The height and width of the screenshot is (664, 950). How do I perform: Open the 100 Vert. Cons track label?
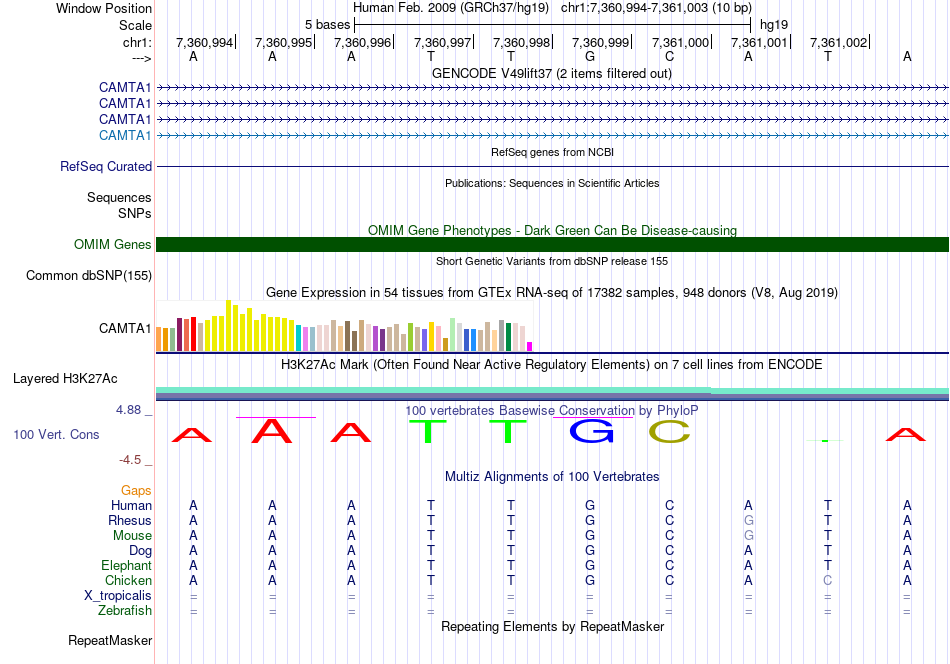(x=56, y=434)
